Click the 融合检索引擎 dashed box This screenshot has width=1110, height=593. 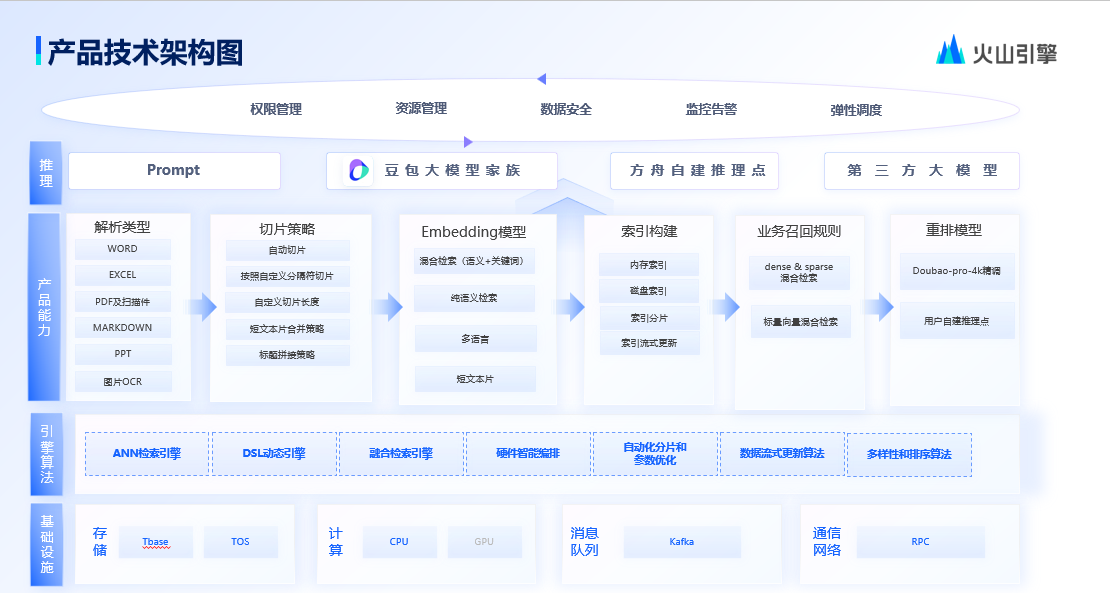pyautogui.click(x=401, y=454)
